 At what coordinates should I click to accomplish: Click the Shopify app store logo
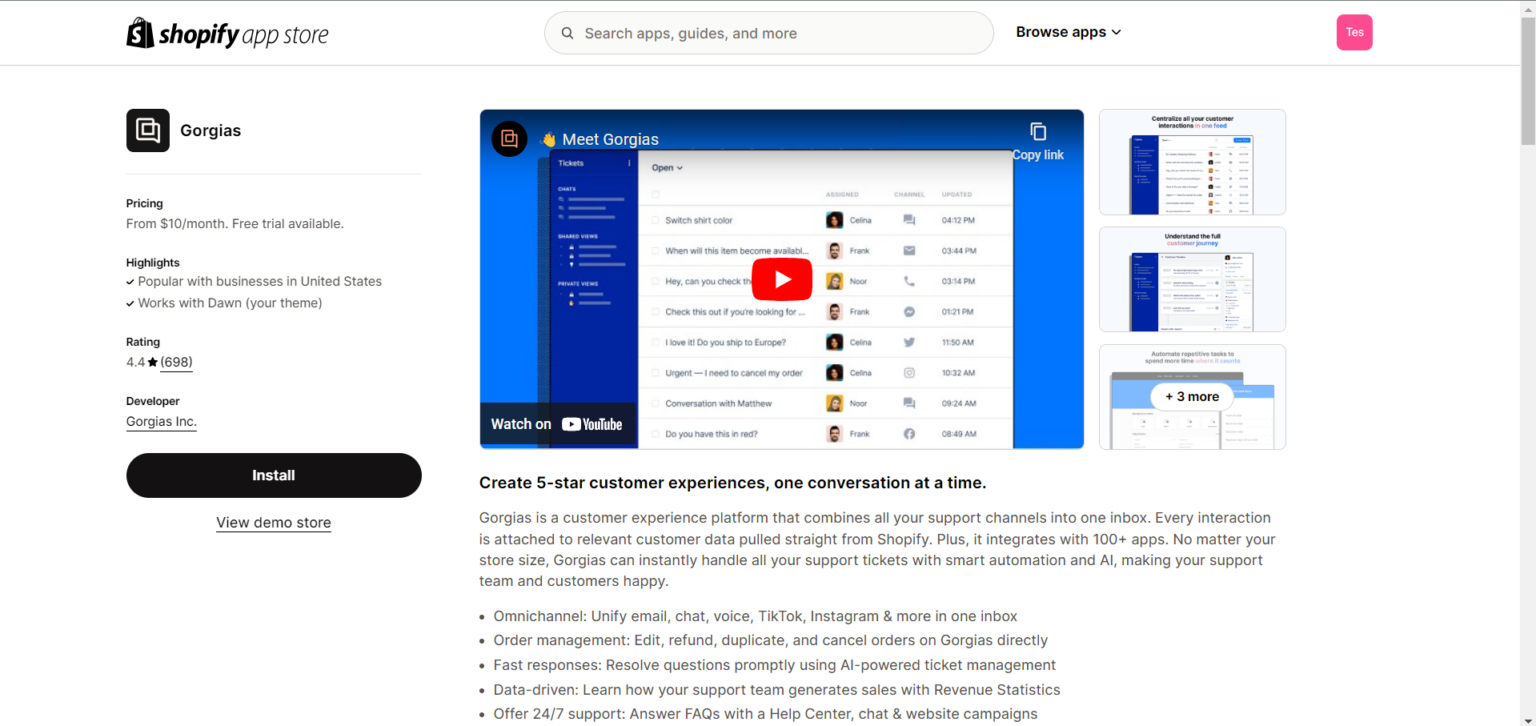227,32
